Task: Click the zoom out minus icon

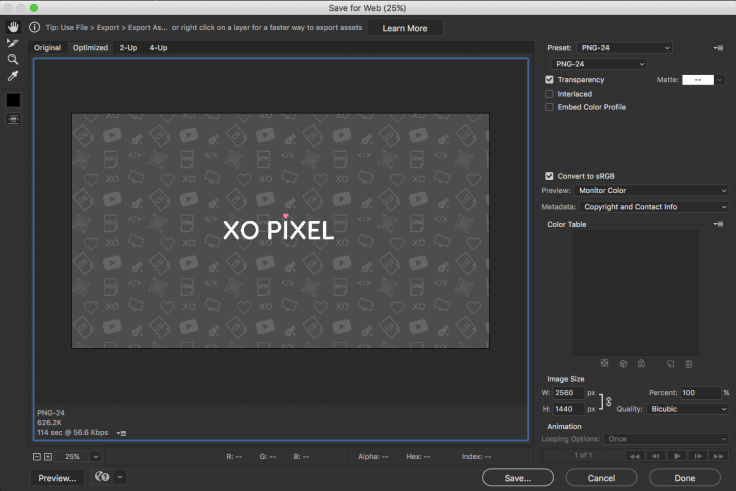Action: [37, 457]
